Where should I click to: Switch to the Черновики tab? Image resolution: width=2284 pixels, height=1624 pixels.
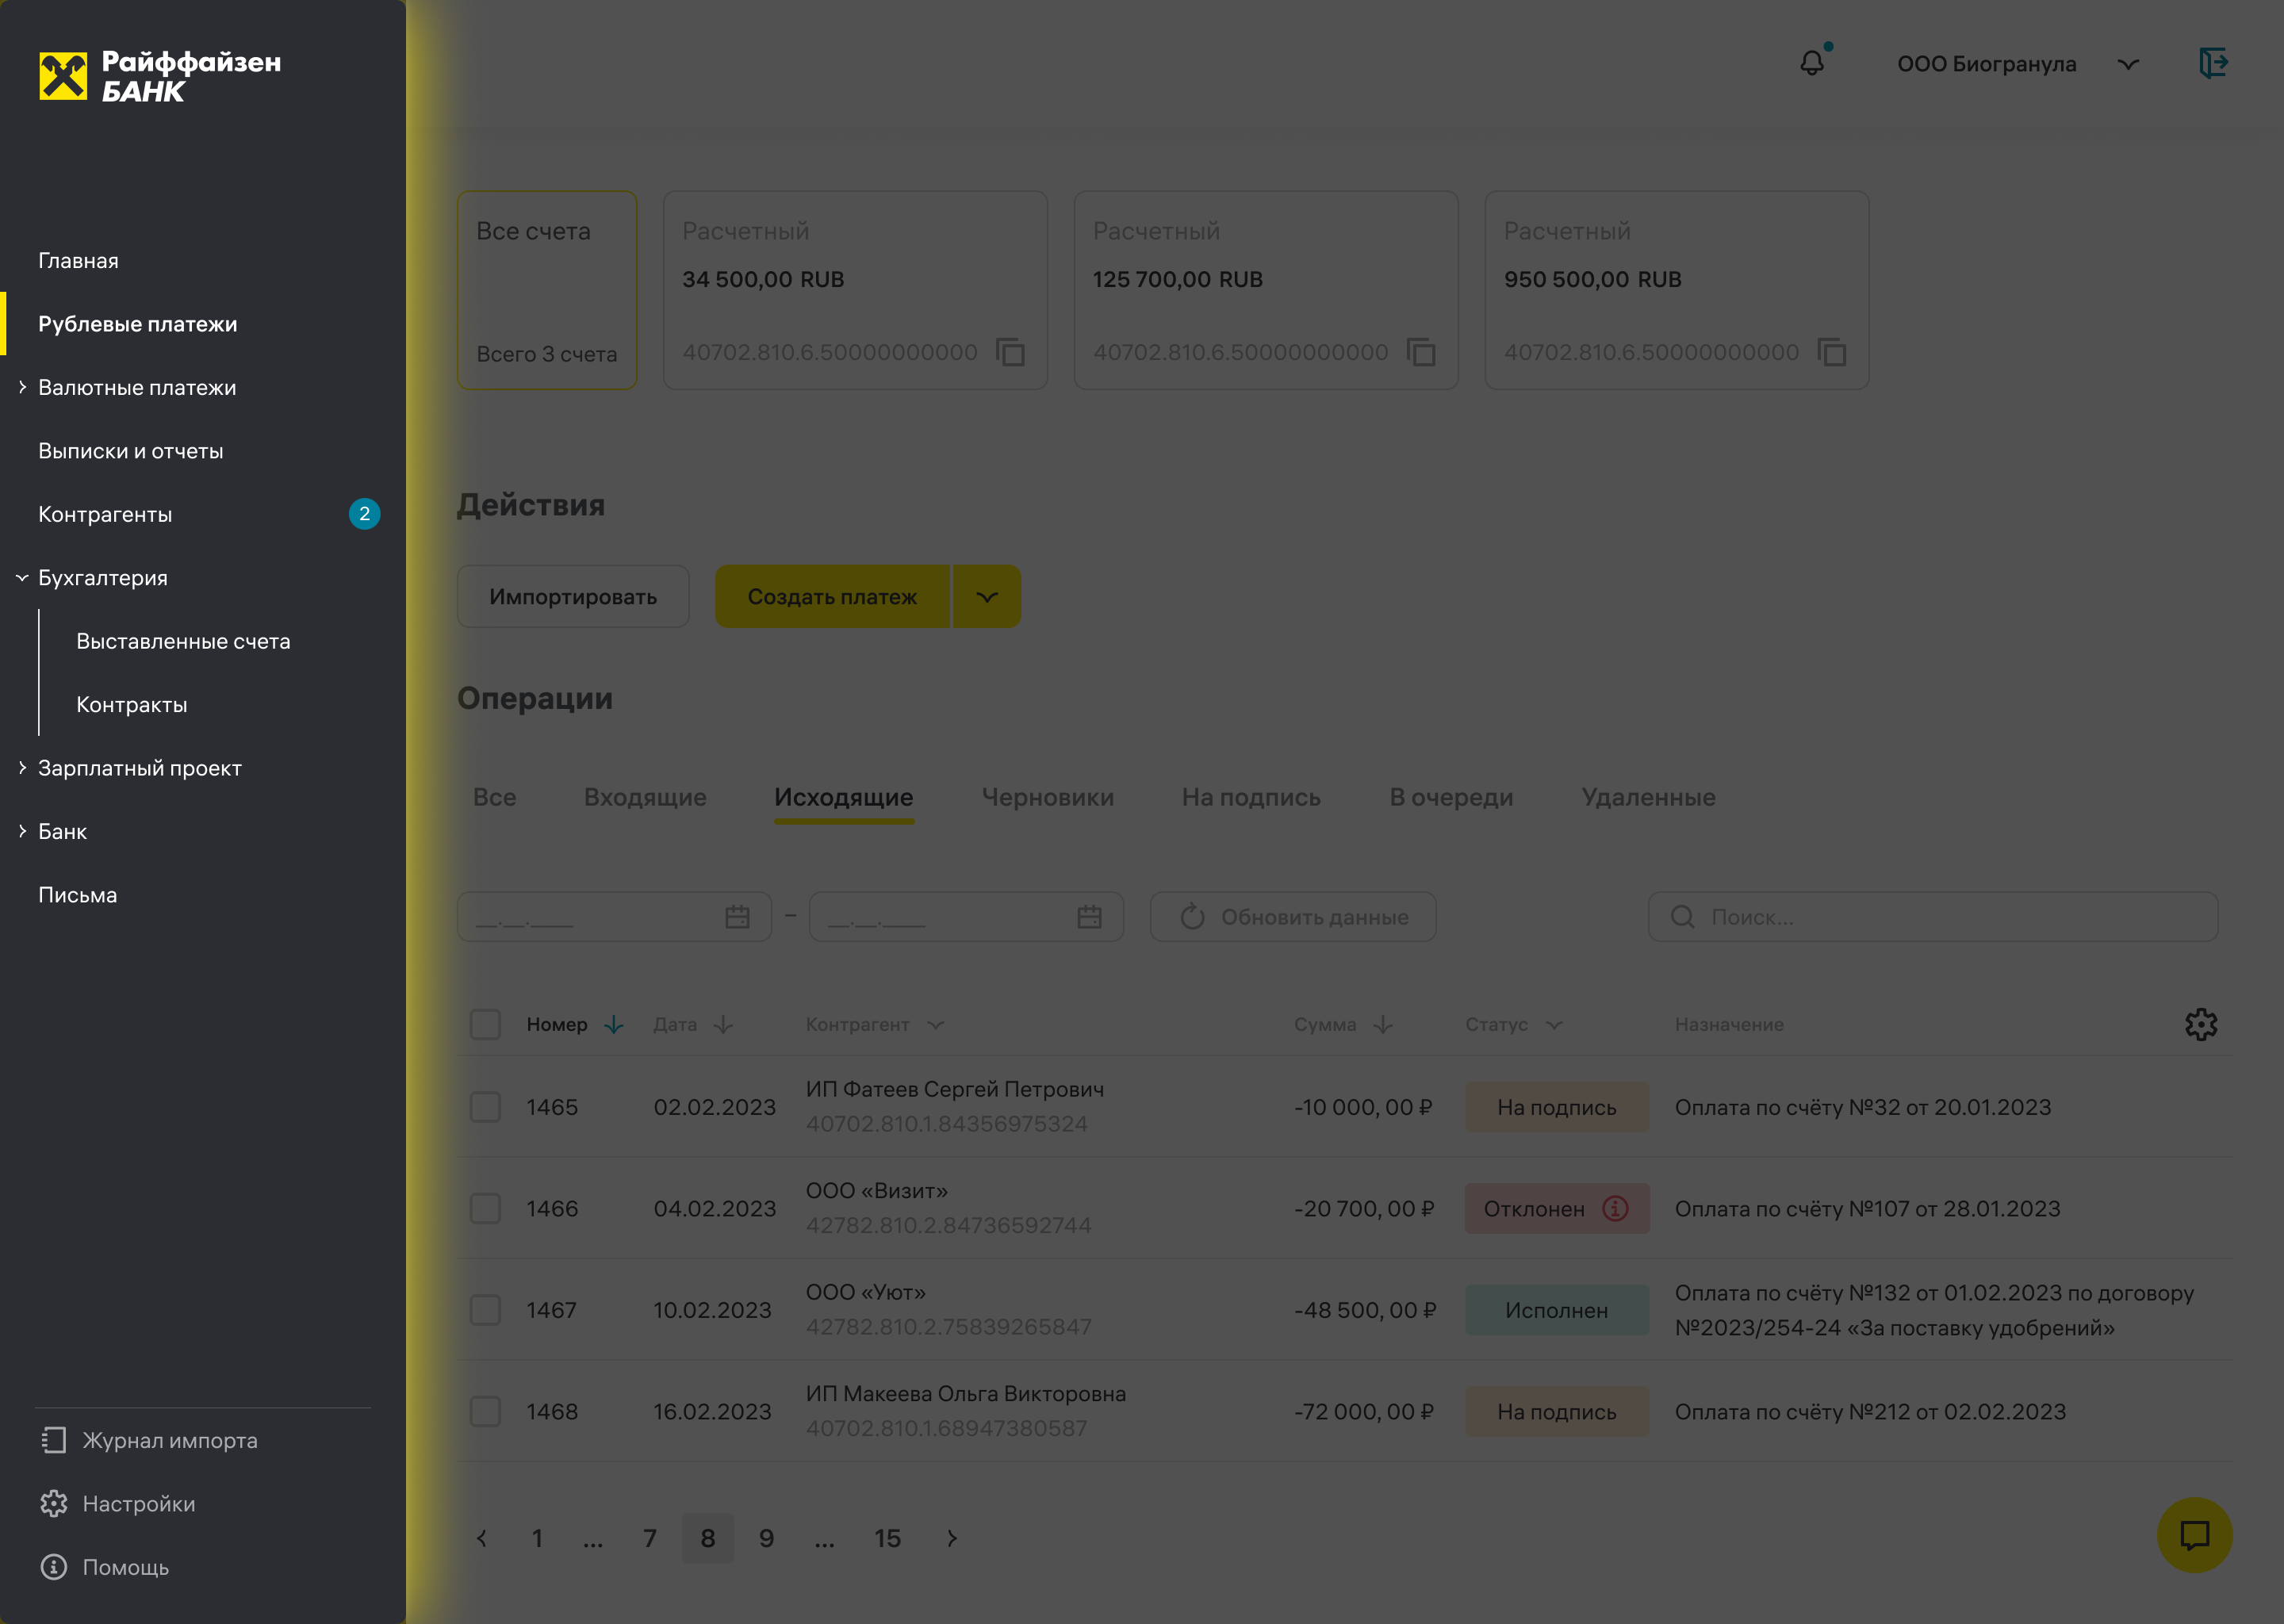[x=1047, y=797]
